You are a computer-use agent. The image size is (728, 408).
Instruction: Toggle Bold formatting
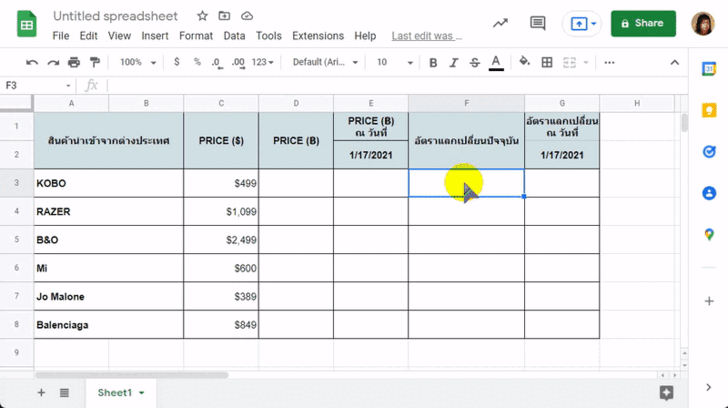pyautogui.click(x=433, y=62)
